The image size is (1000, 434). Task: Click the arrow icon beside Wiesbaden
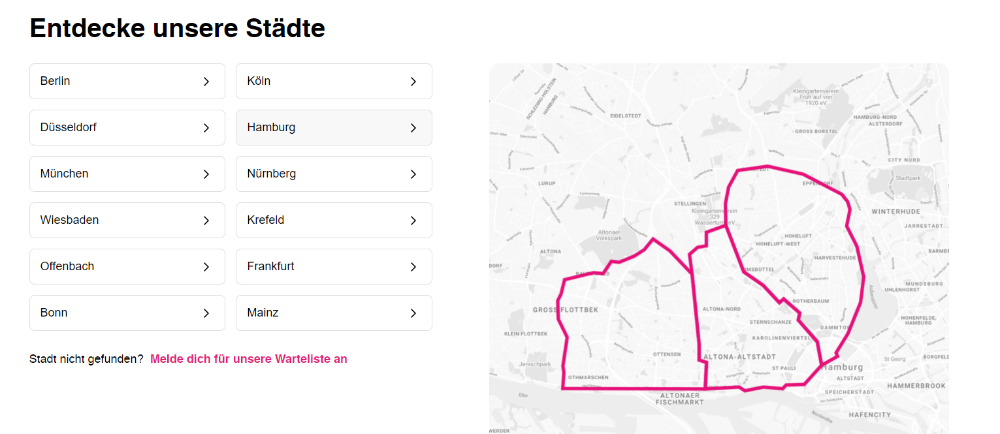click(x=206, y=221)
